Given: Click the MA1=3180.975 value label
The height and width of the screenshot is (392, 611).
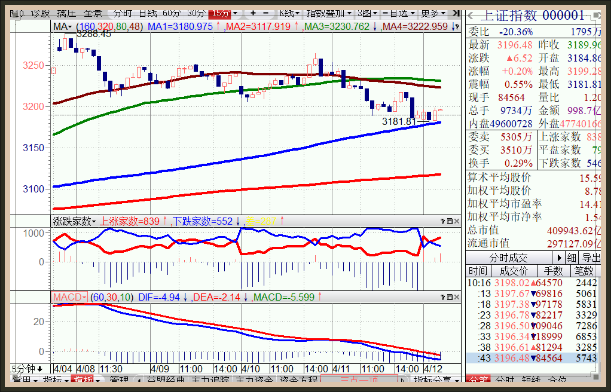Looking at the screenshot, I should pos(180,26).
